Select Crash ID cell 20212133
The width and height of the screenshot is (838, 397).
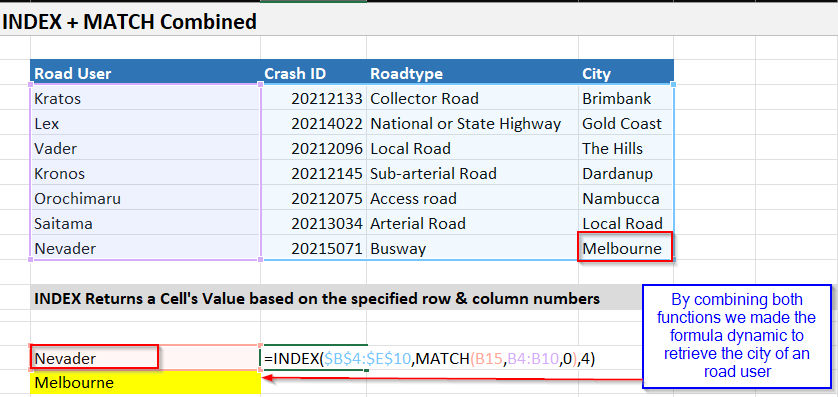(x=313, y=98)
